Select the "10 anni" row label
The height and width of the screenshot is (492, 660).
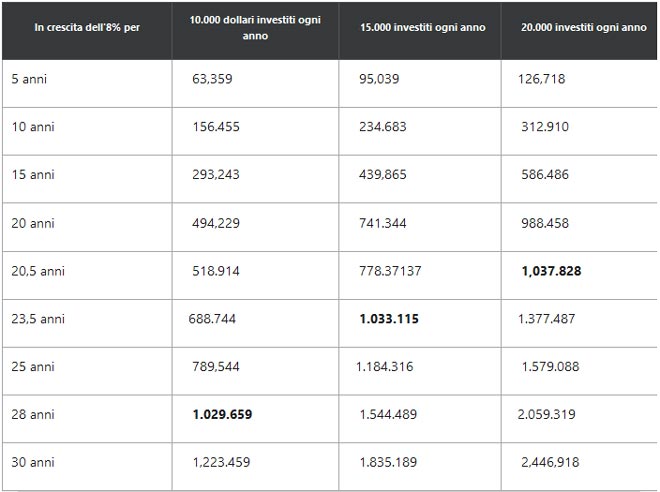click(x=32, y=127)
